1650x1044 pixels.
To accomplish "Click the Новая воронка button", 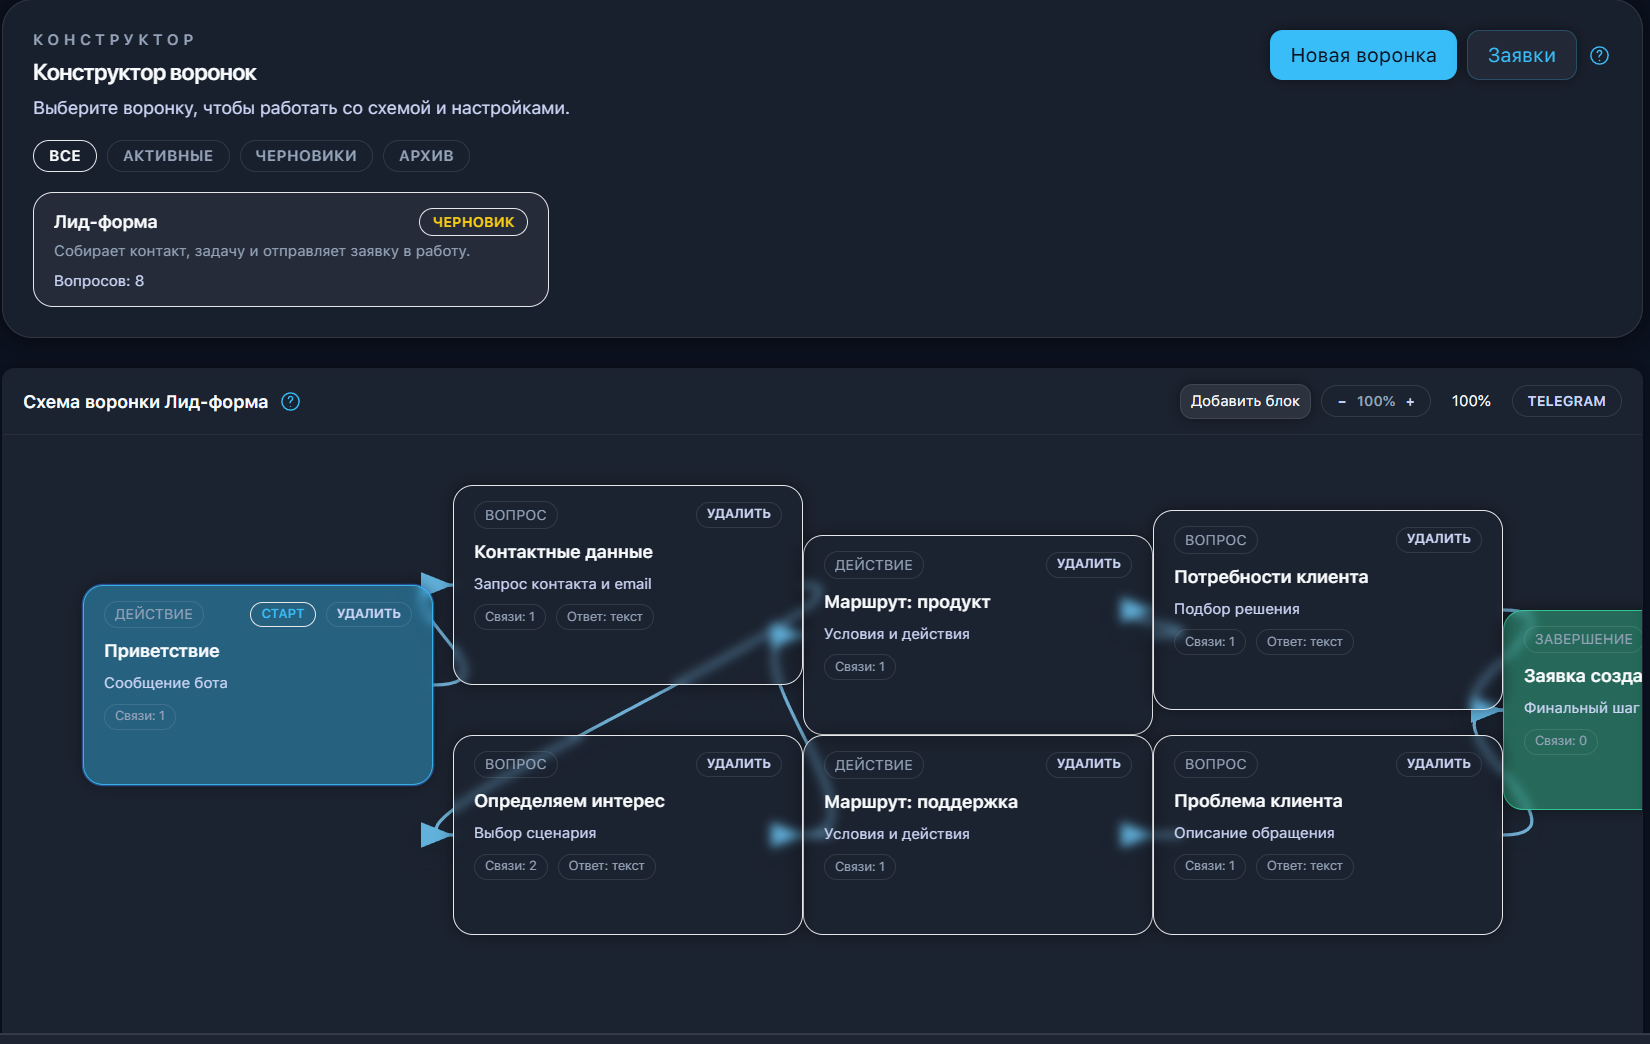I will tap(1362, 55).
